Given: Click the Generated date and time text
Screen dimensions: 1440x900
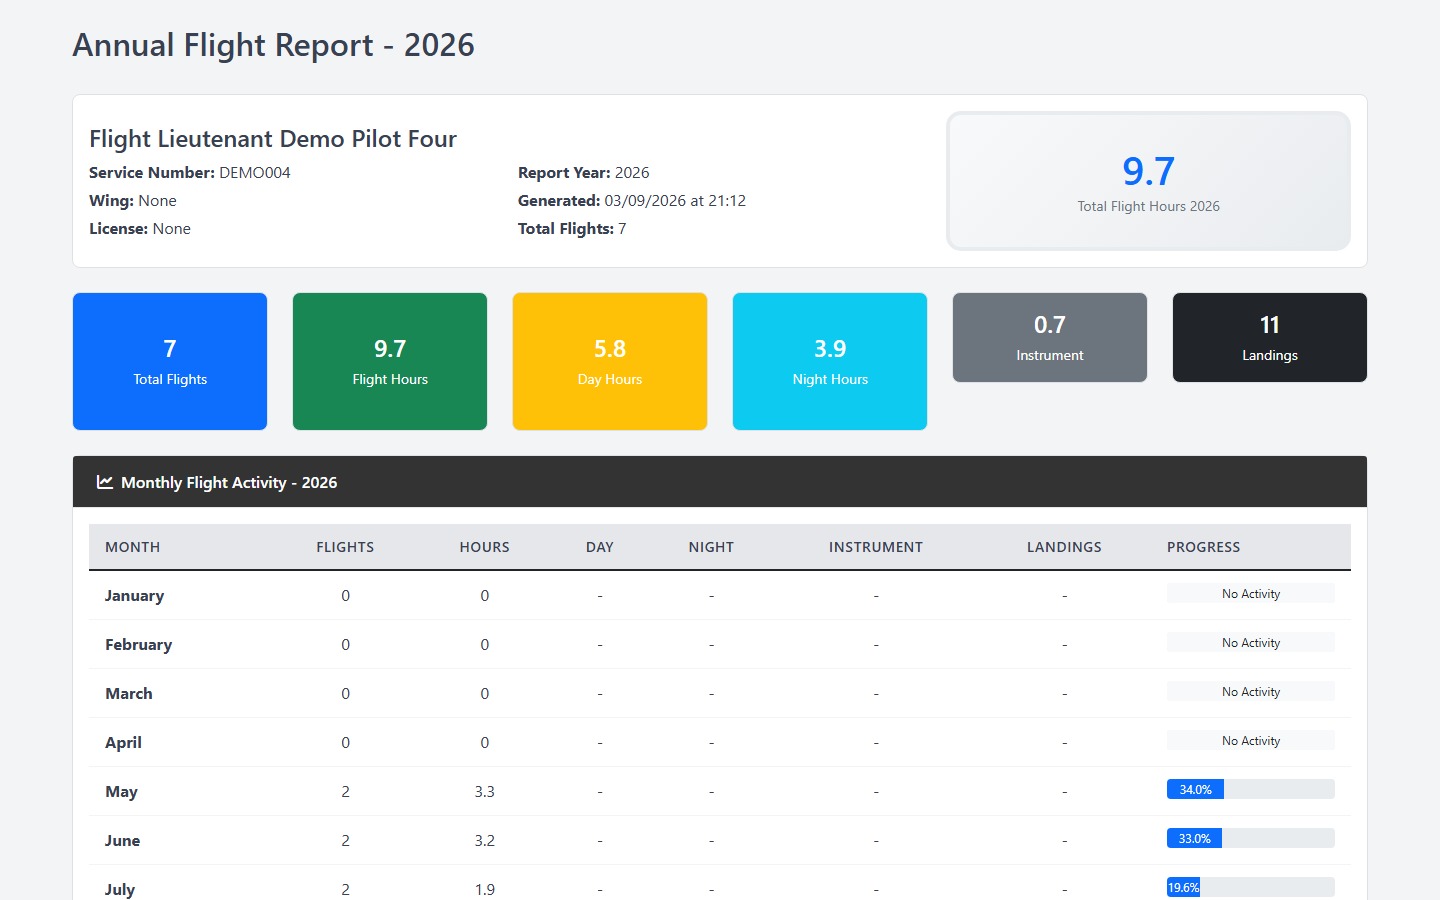Looking at the screenshot, I should pyautogui.click(x=632, y=200).
